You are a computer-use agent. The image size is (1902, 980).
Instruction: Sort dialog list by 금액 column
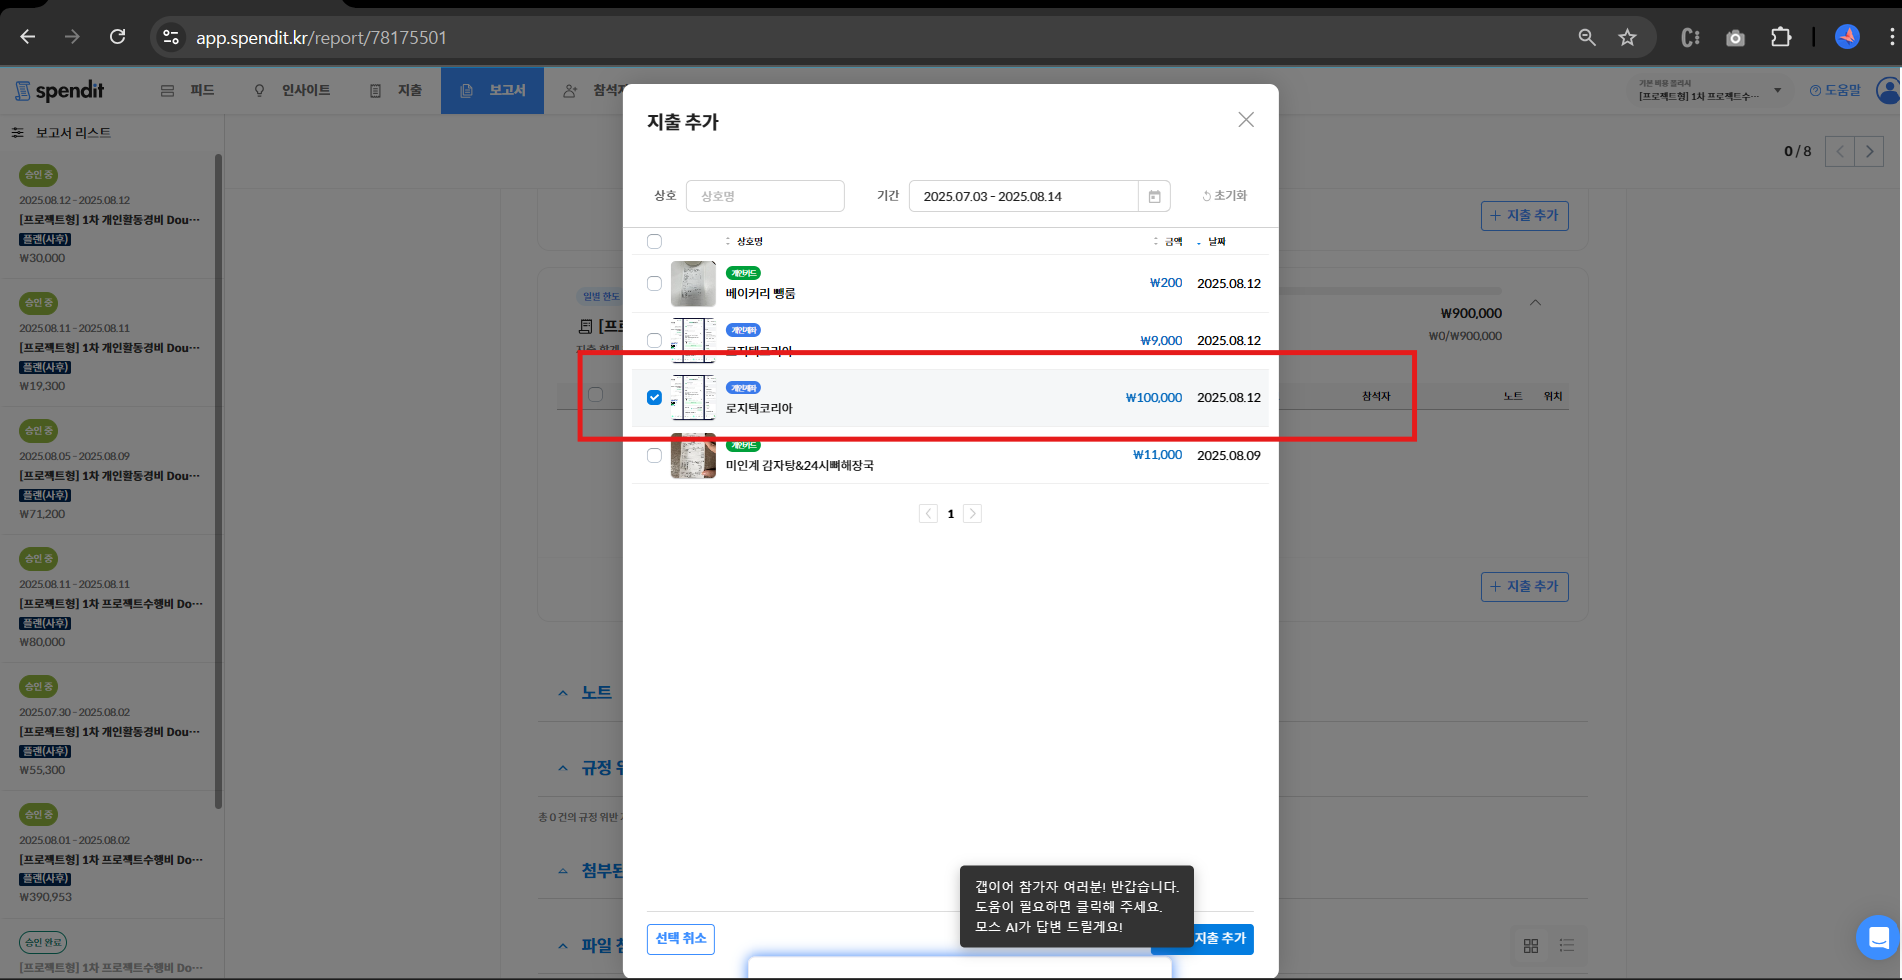click(x=1168, y=241)
